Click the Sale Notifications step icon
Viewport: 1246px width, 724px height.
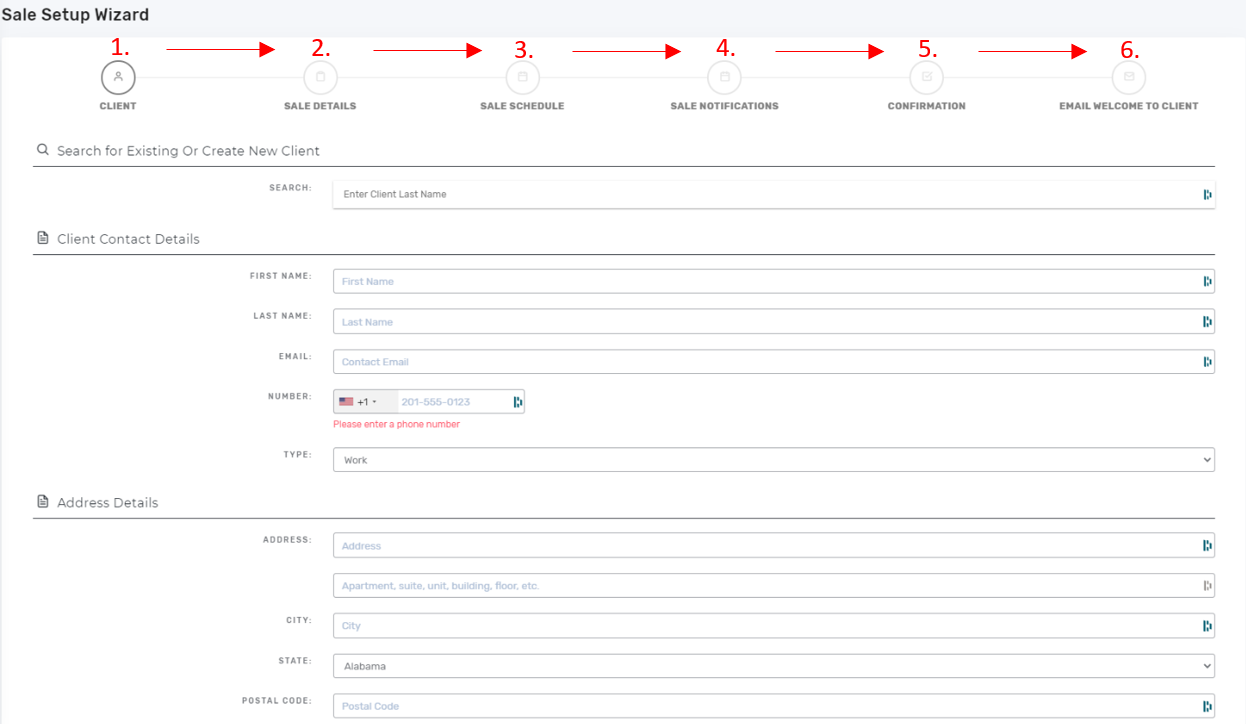coord(725,76)
